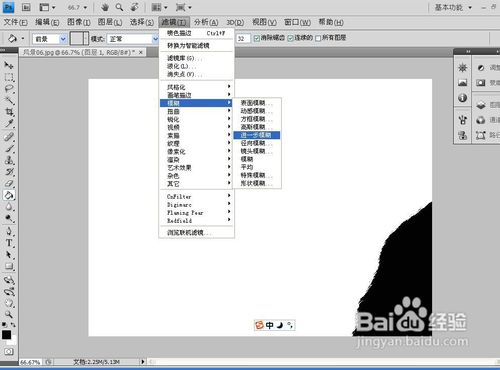Open the 文件(F) menu
This screenshot has height=370, width=500.
(x=15, y=22)
